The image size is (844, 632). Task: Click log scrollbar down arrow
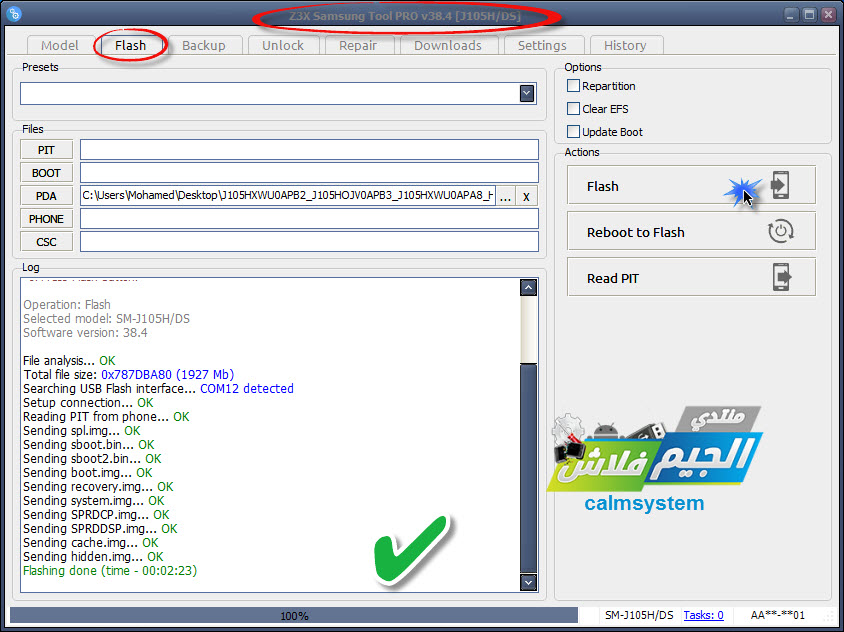coord(529,582)
